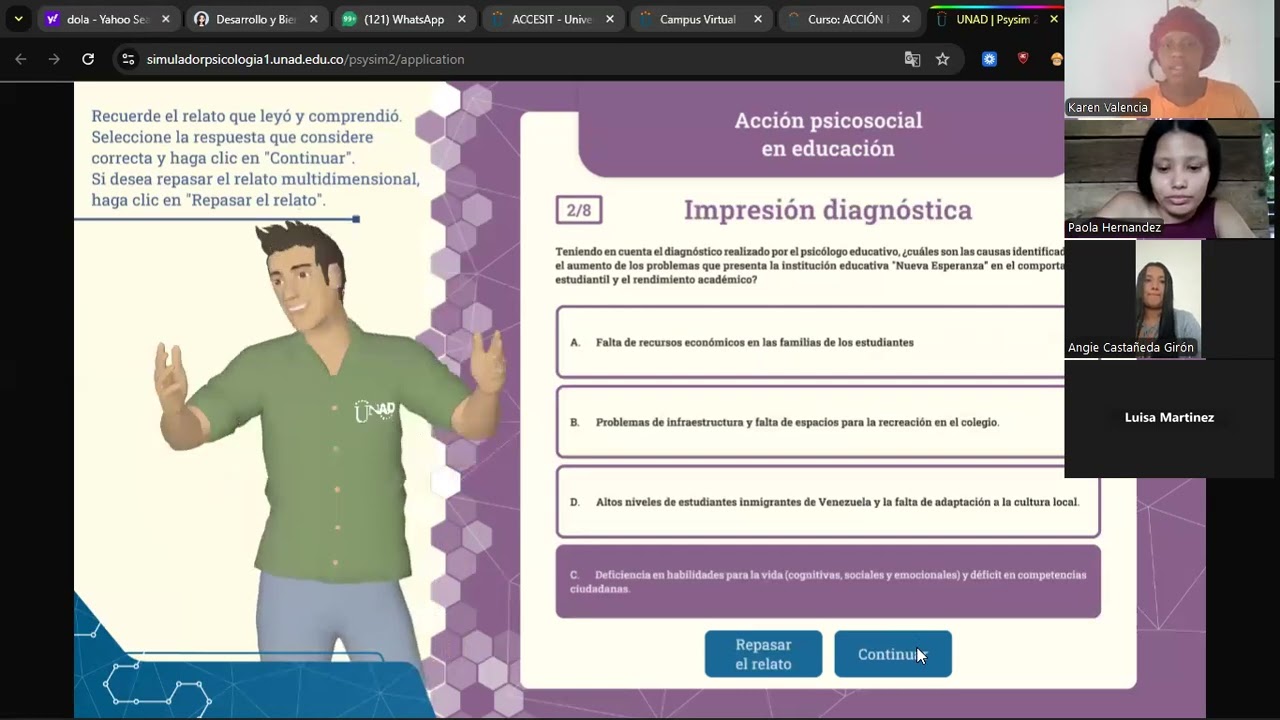Screen dimensions: 1280x720
Task: Switch to the Curso: ACCIÓN tab
Action: pos(846,19)
